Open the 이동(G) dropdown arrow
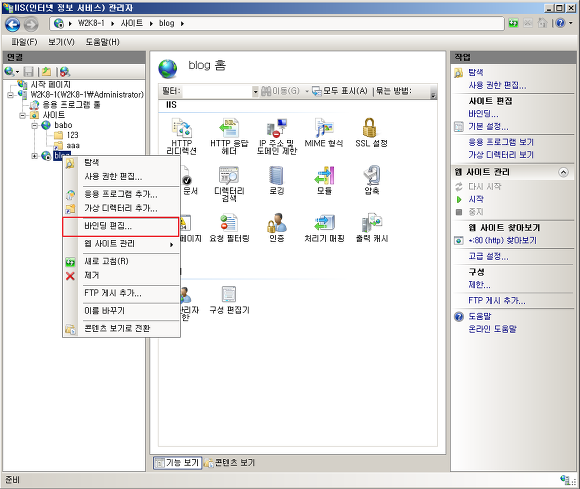The image size is (580, 489). tap(307, 91)
